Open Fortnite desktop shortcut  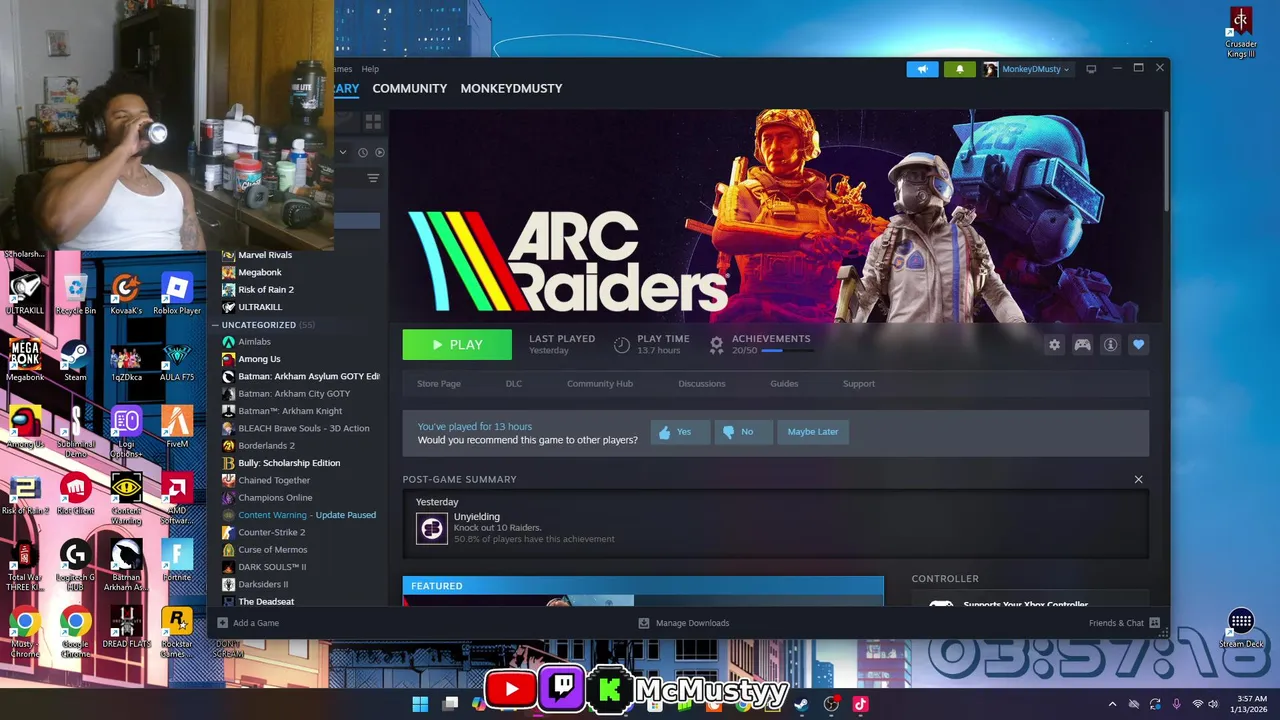(x=176, y=560)
